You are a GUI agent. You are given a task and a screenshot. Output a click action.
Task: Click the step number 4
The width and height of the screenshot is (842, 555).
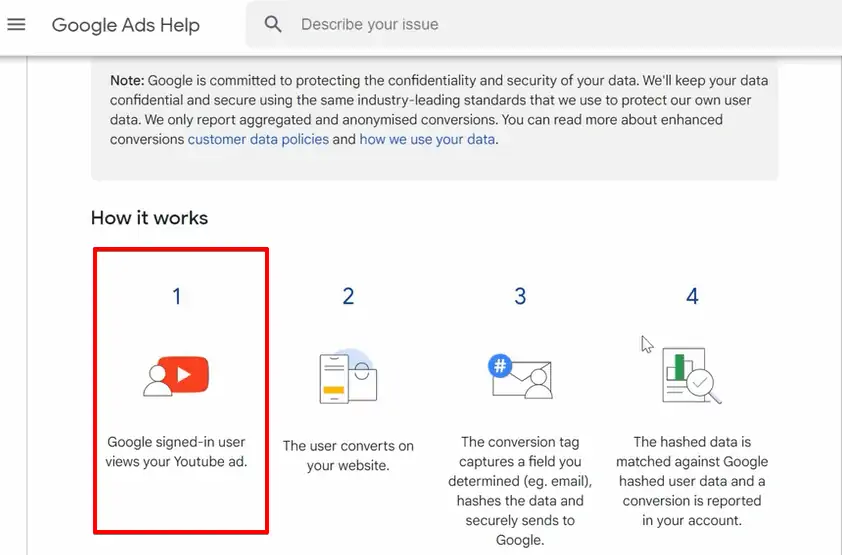click(x=692, y=296)
